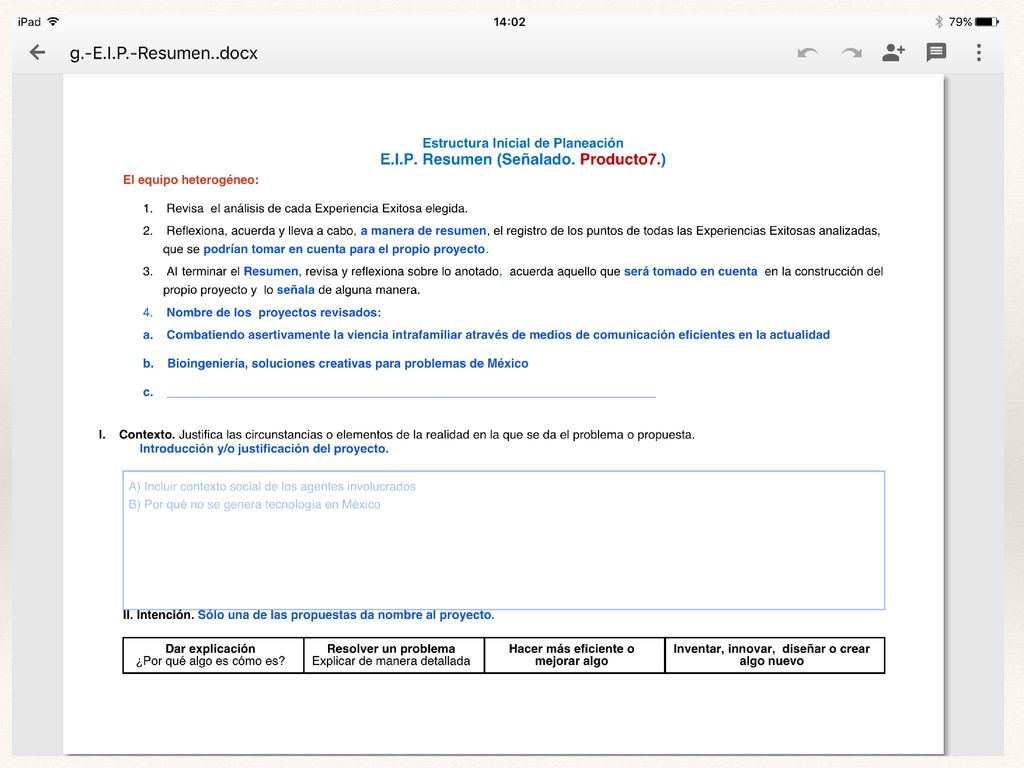The image size is (1024, 768).
Task: Tap the clock showing 14:02
Action: click(x=509, y=22)
